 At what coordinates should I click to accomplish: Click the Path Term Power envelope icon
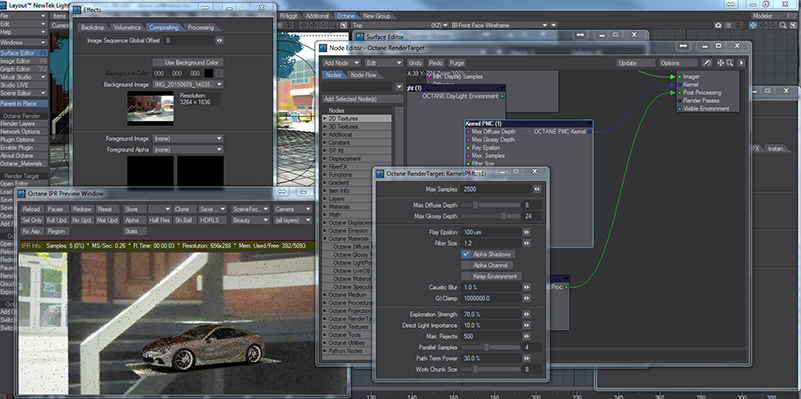point(526,358)
